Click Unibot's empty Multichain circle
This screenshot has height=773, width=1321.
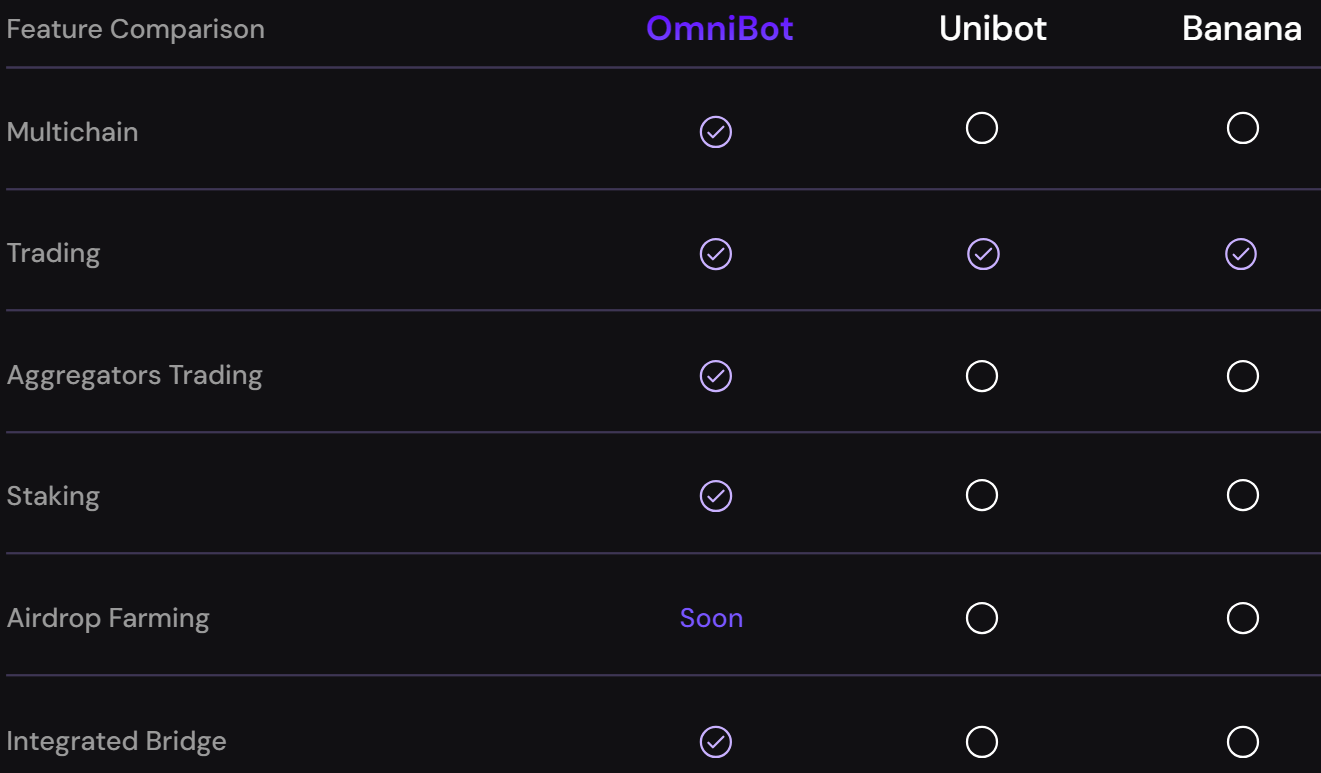click(x=982, y=128)
